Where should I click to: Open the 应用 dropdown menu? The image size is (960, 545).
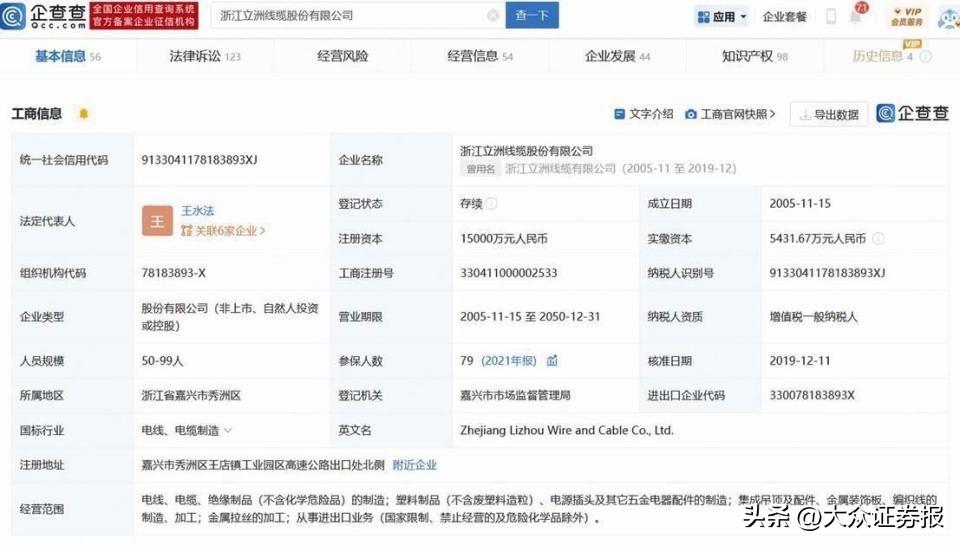coord(722,17)
